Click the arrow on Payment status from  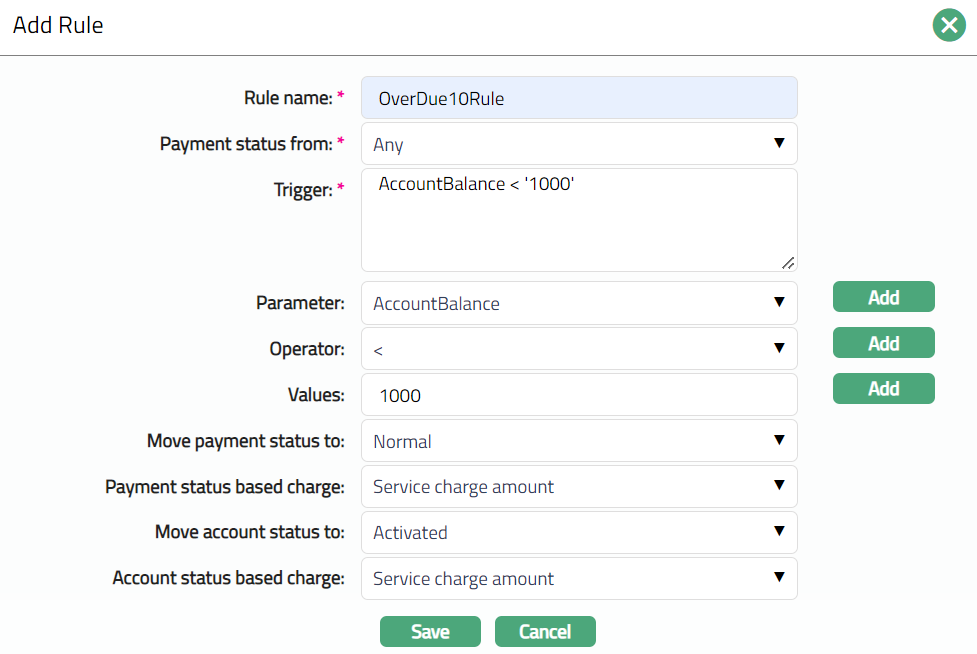coord(779,143)
